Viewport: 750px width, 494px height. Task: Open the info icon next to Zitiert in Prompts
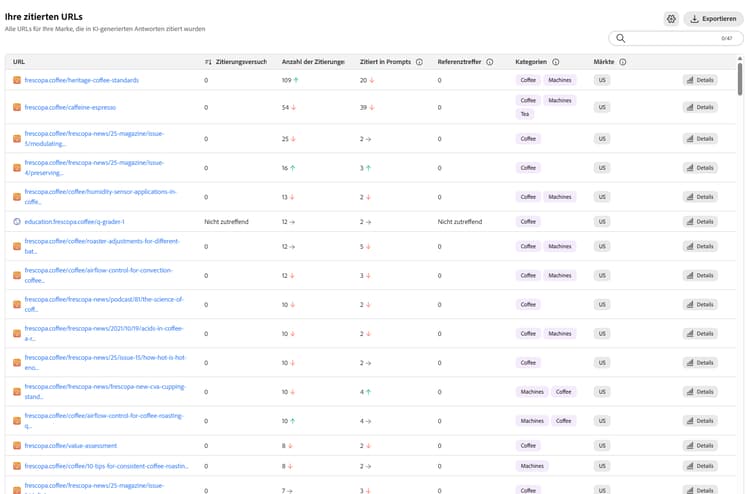(x=419, y=62)
